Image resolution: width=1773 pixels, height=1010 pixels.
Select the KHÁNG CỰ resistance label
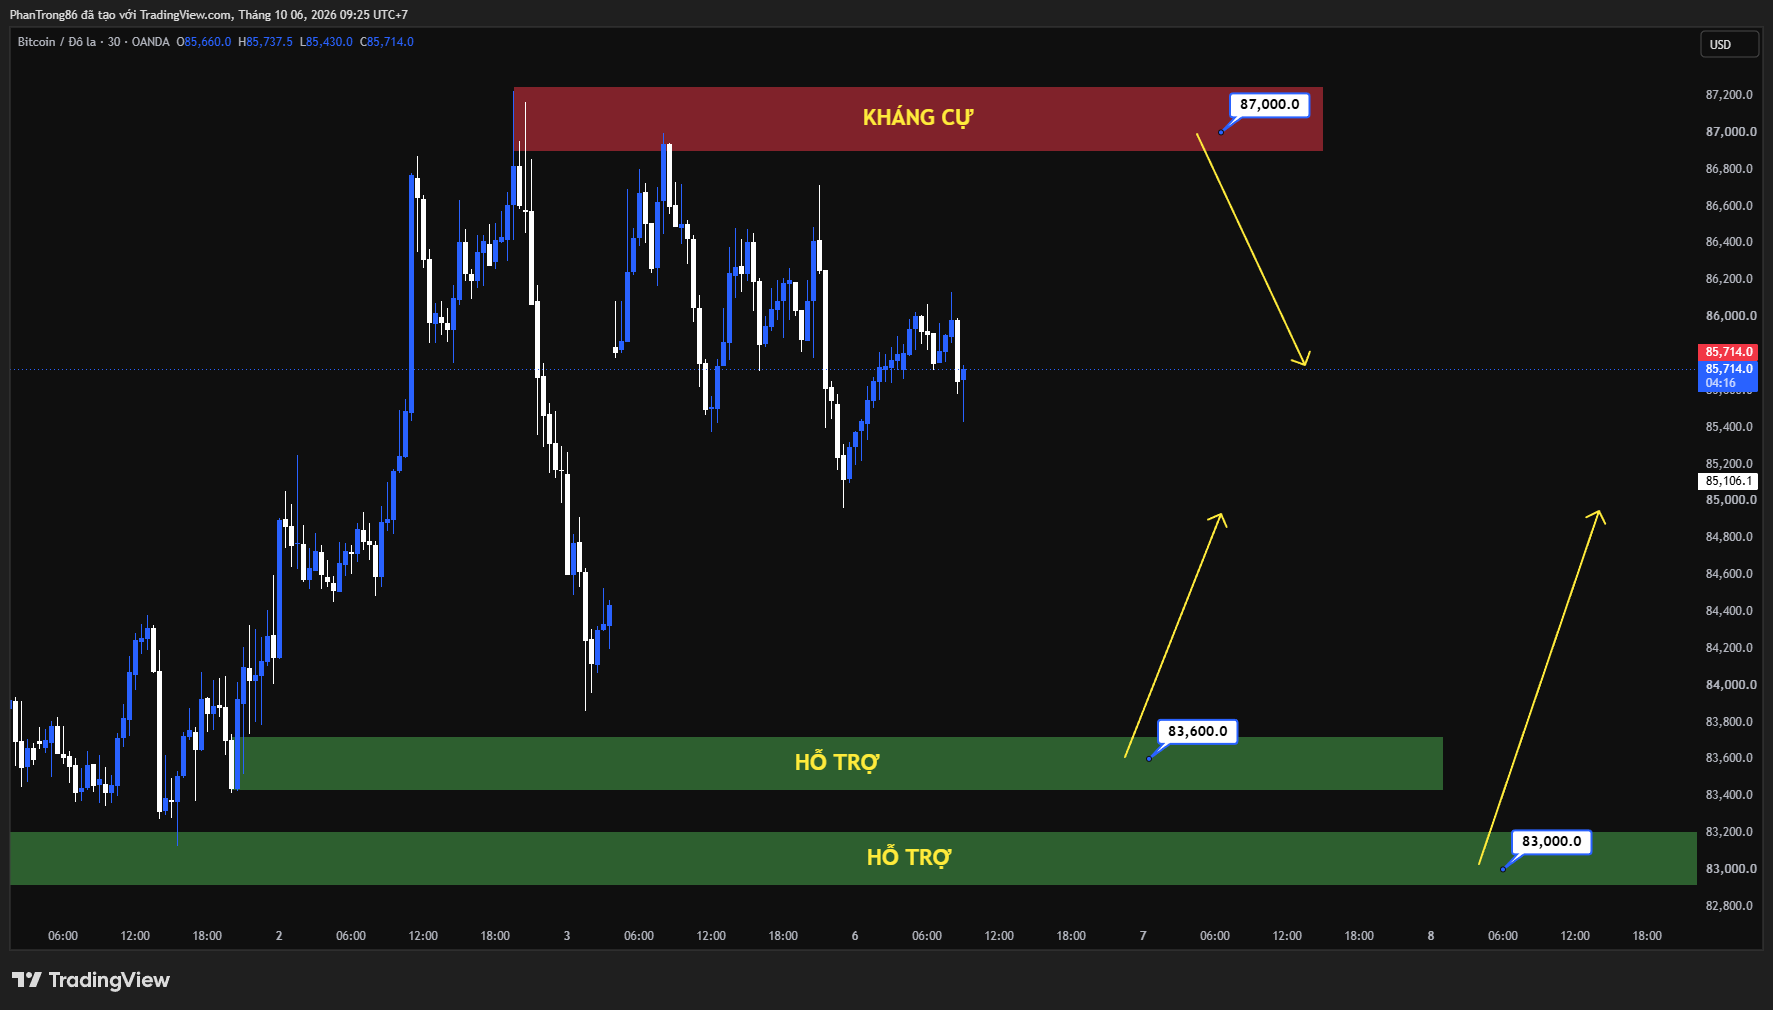[917, 118]
